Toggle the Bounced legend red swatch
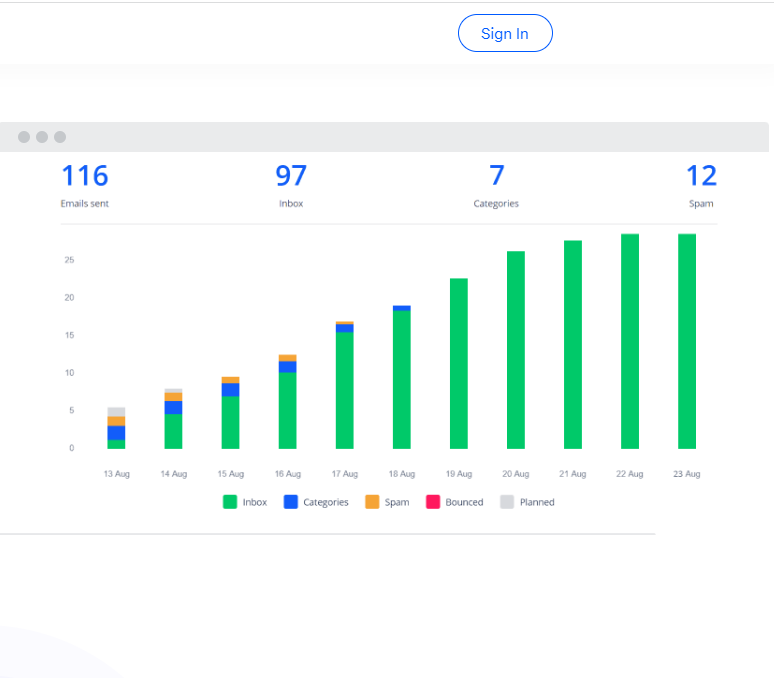774x678 pixels. click(x=433, y=502)
